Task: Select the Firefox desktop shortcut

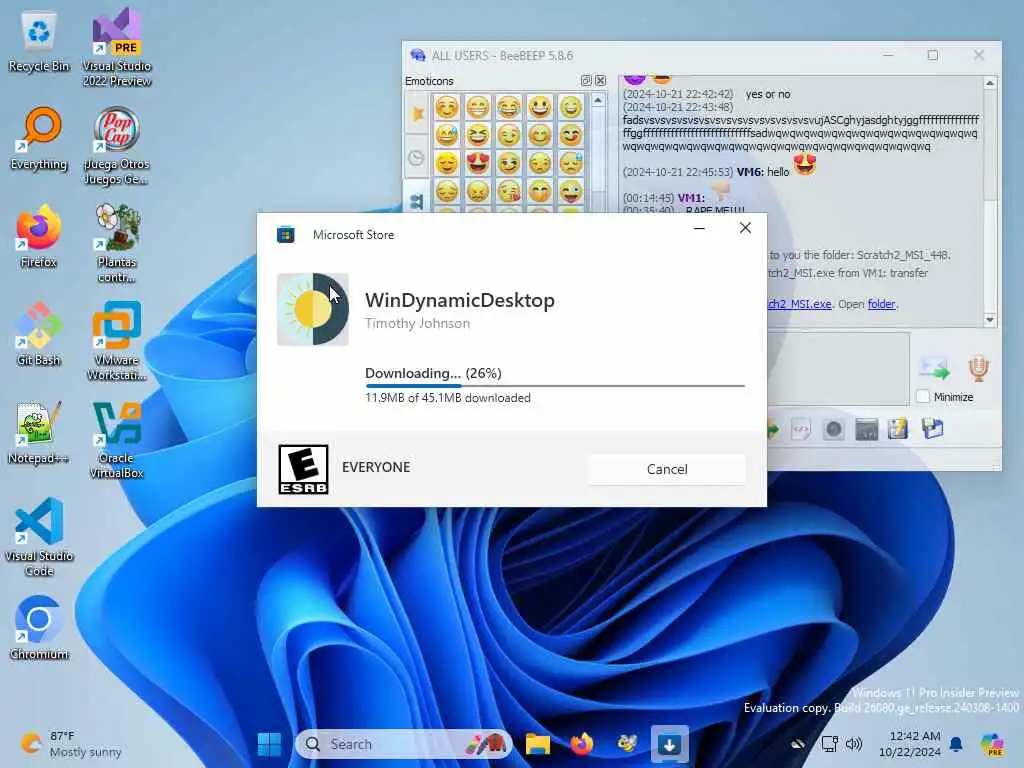Action: (x=39, y=237)
